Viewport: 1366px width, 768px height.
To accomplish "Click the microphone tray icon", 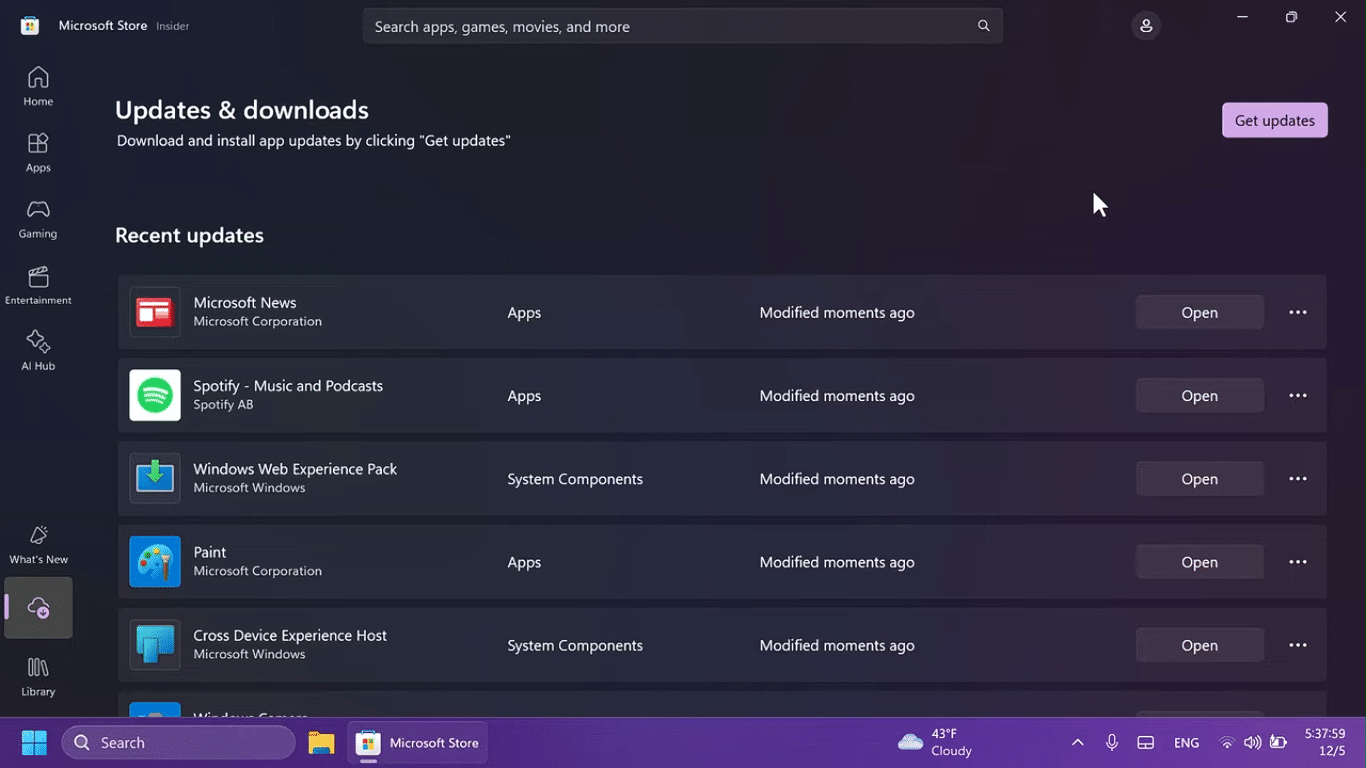I will [x=1111, y=743].
